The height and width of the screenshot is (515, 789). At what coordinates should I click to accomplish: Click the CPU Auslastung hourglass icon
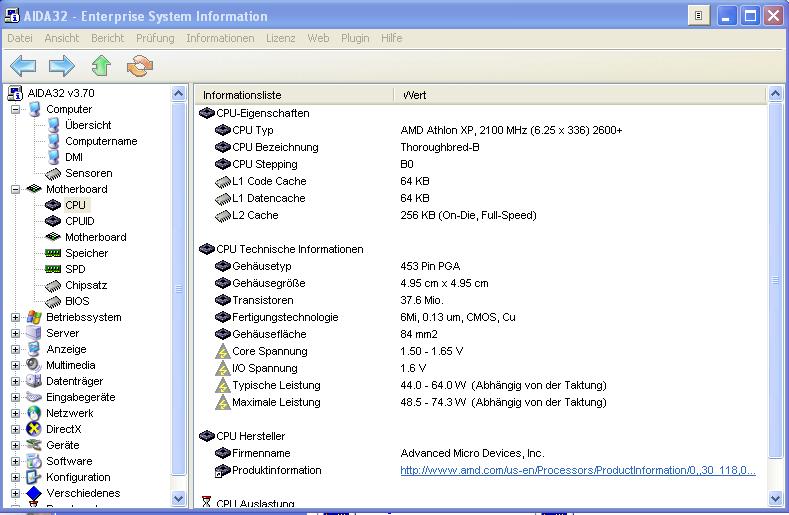click(x=206, y=502)
